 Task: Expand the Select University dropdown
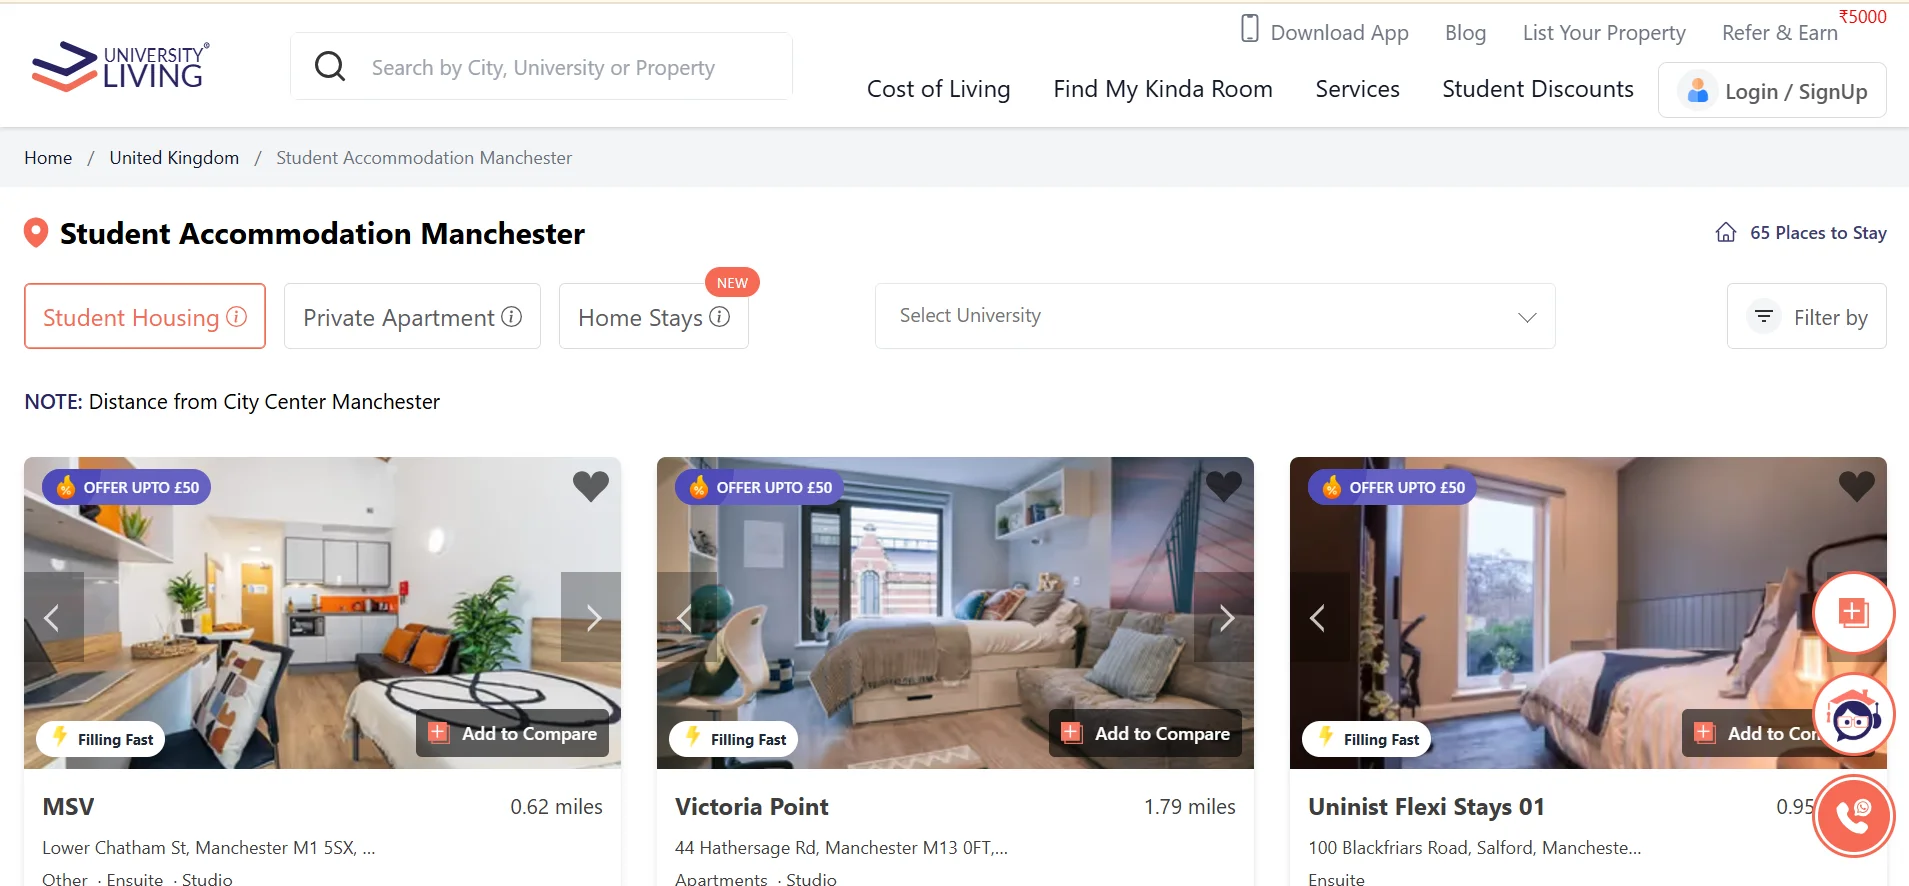[x=1215, y=316]
